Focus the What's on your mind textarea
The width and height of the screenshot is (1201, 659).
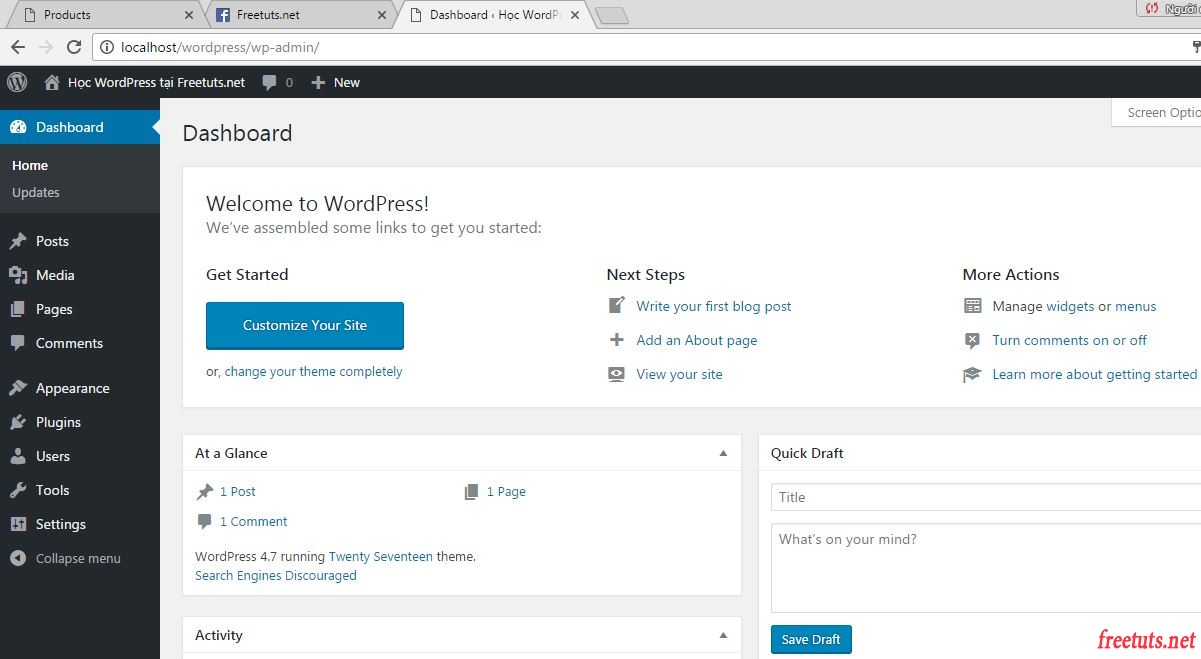click(986, 567)
